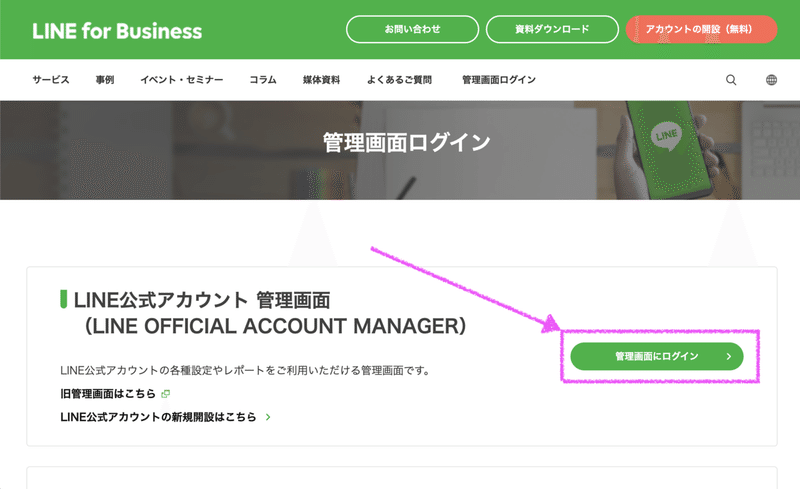The width and height of the screenshot is (800, 489).
Task: Open LINE公式アカウントの新規開設はこちら link
Action: [158, 417]
